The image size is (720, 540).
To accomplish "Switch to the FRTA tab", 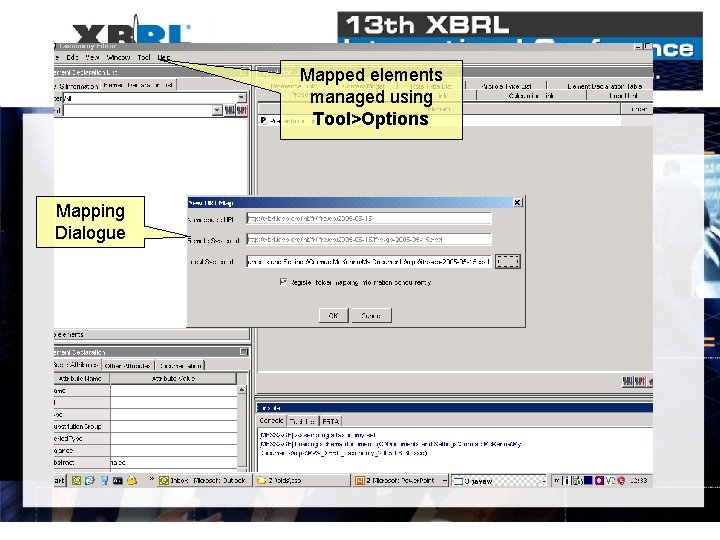I will [x=331, y=421].
